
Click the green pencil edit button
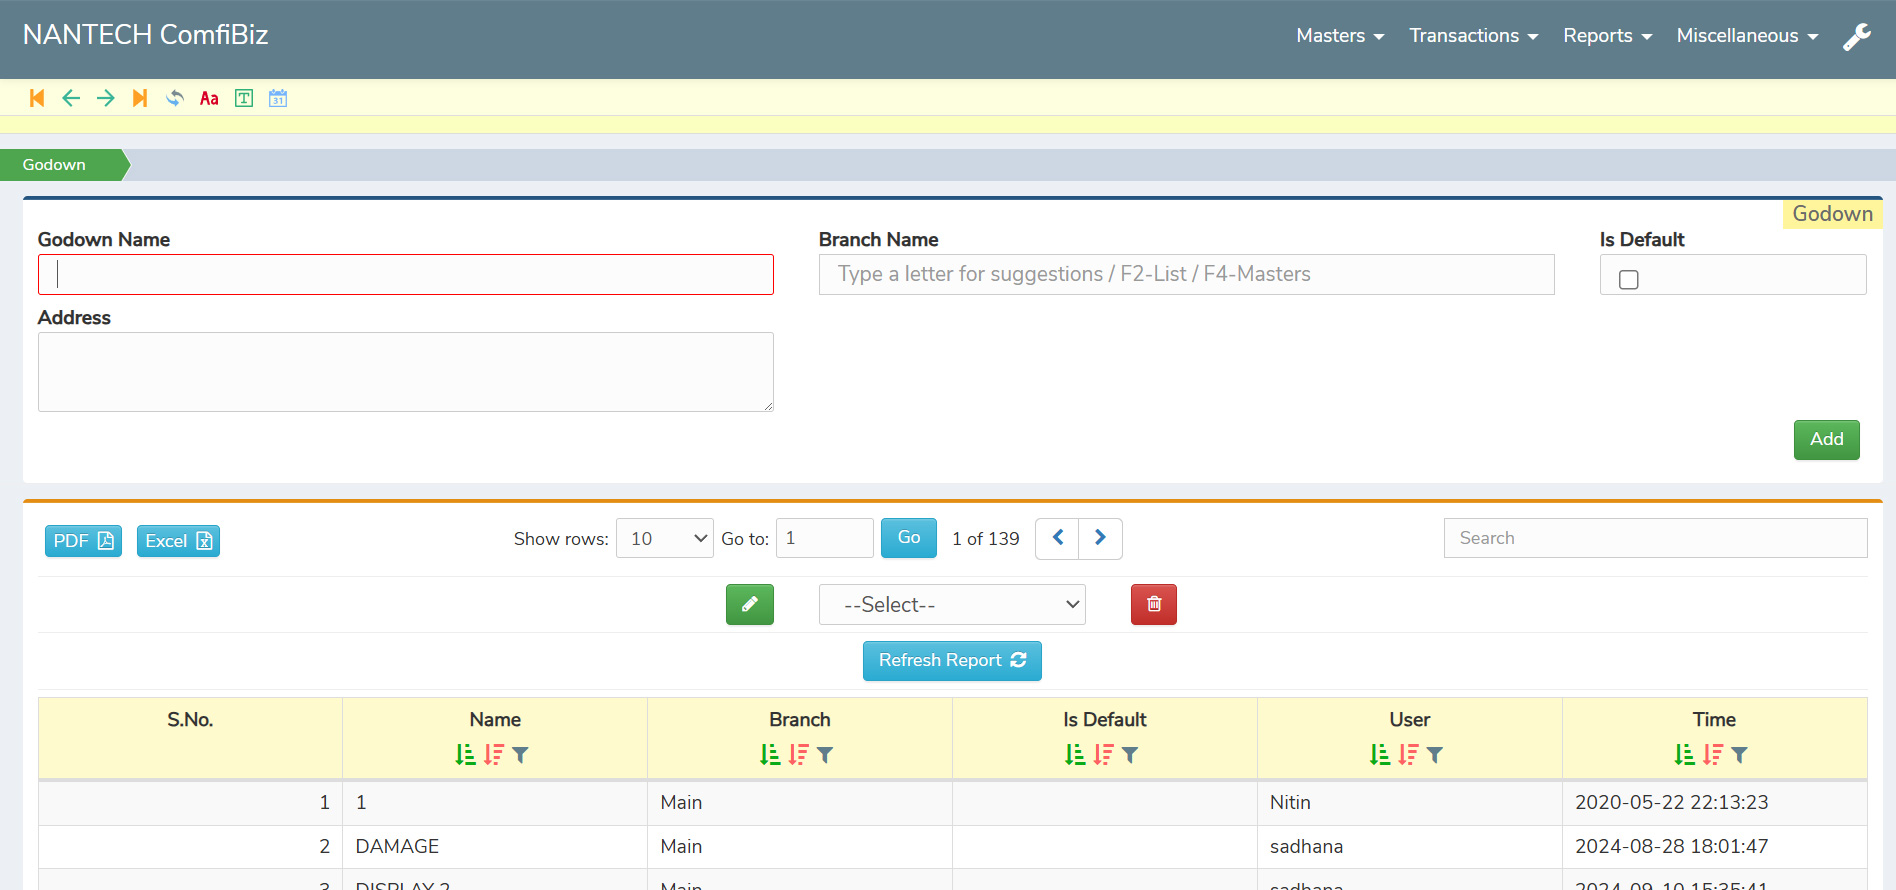click(749, 604)
